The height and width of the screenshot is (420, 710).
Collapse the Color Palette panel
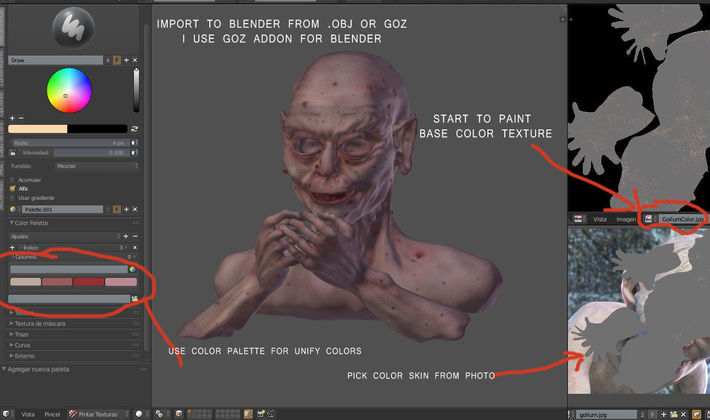coord(30,223)
